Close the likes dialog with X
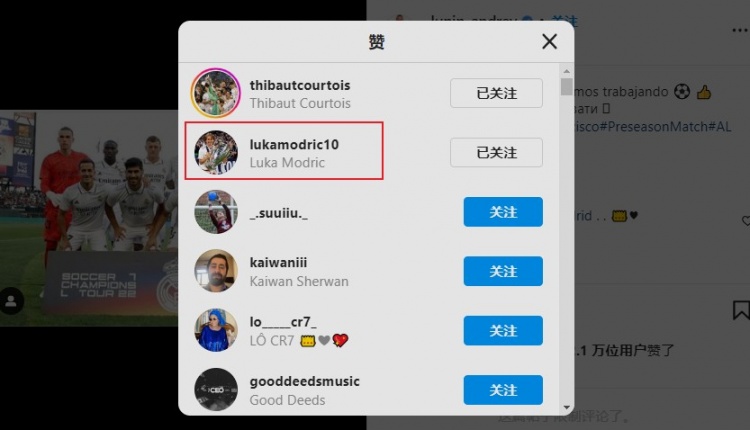This screenshot has width=750, height=430. (550, 42)
